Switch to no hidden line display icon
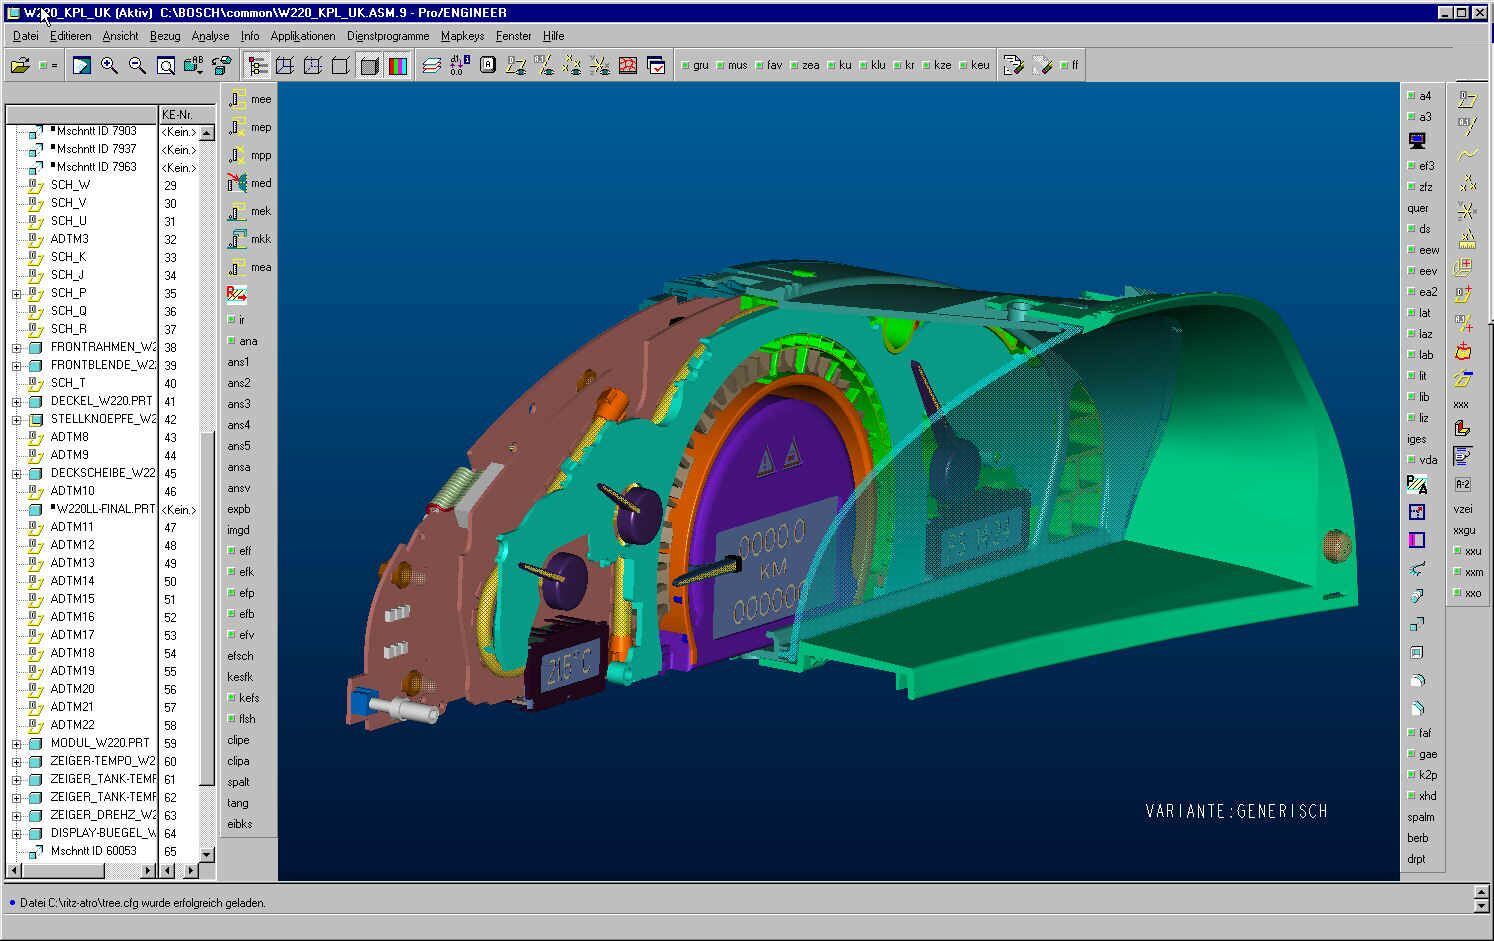Image resolution: width=1494 pixels, height=941 pixels. 341,66
